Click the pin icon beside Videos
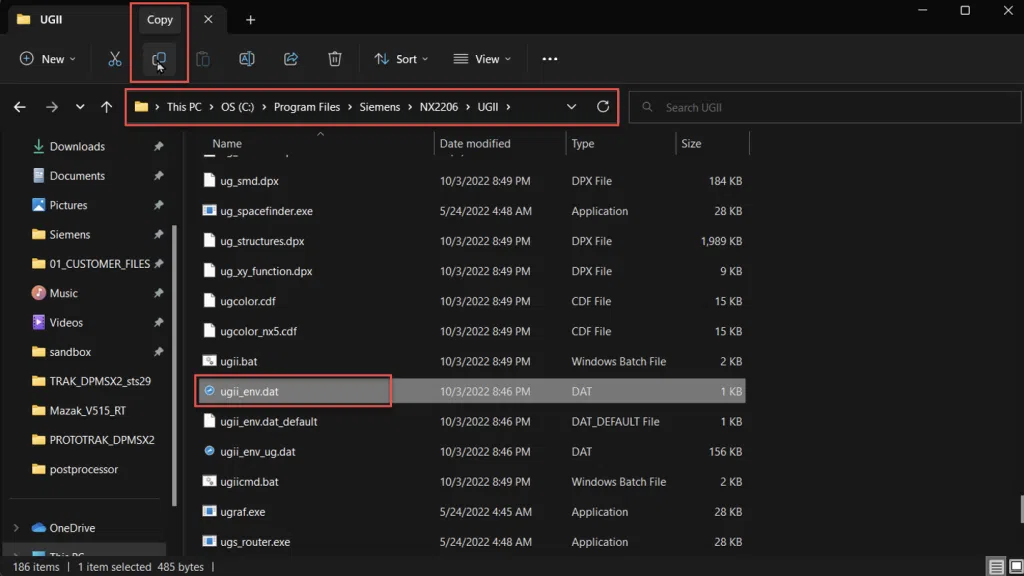This screenshot has height=576, width=1024. (x=158, y=323)
